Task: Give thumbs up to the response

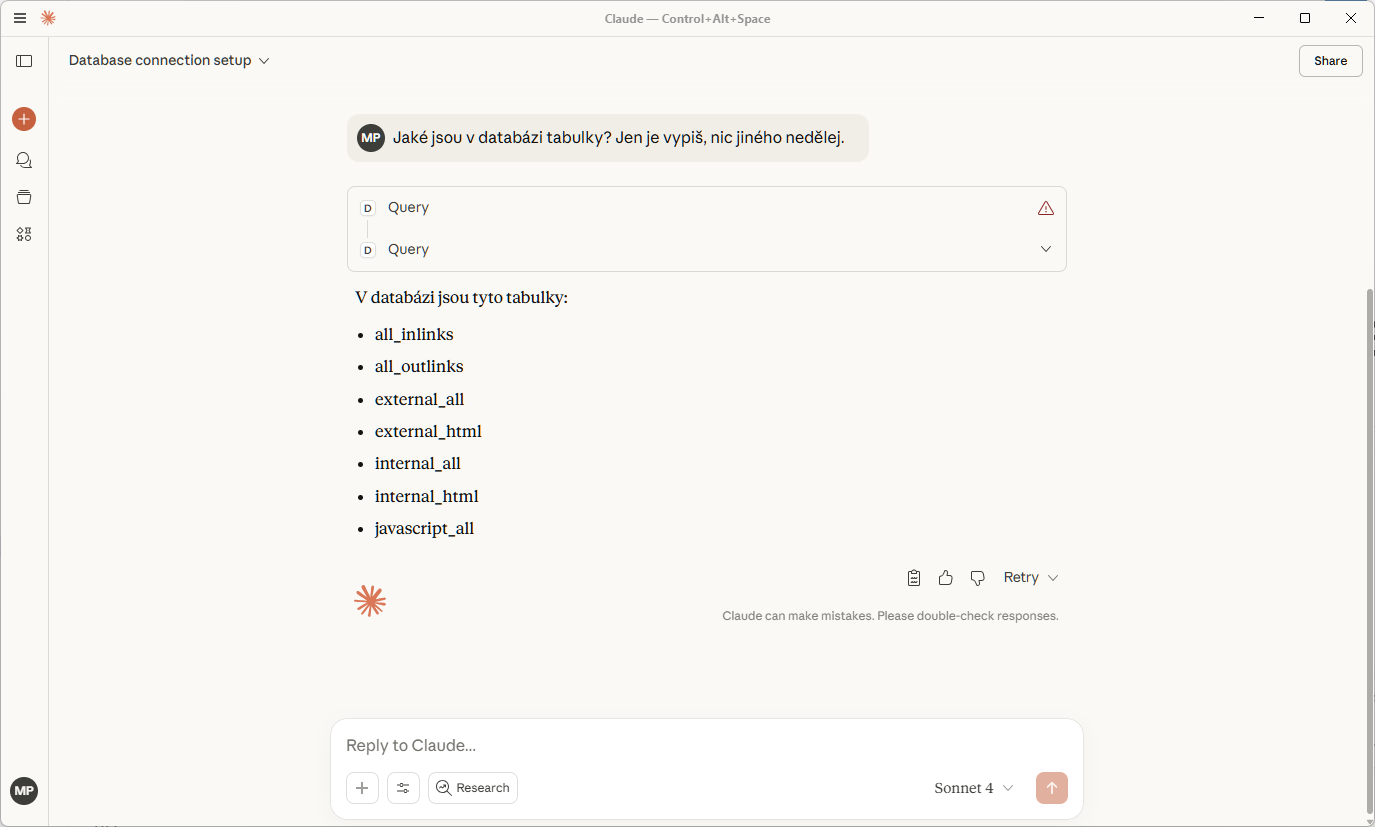Action: click(946, 578)
